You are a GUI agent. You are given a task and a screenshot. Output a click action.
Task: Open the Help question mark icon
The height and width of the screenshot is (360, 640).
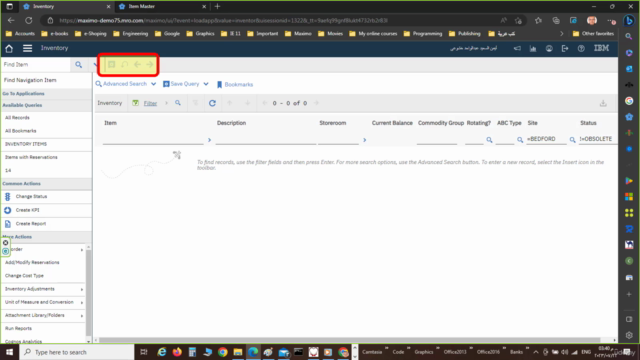581,49
